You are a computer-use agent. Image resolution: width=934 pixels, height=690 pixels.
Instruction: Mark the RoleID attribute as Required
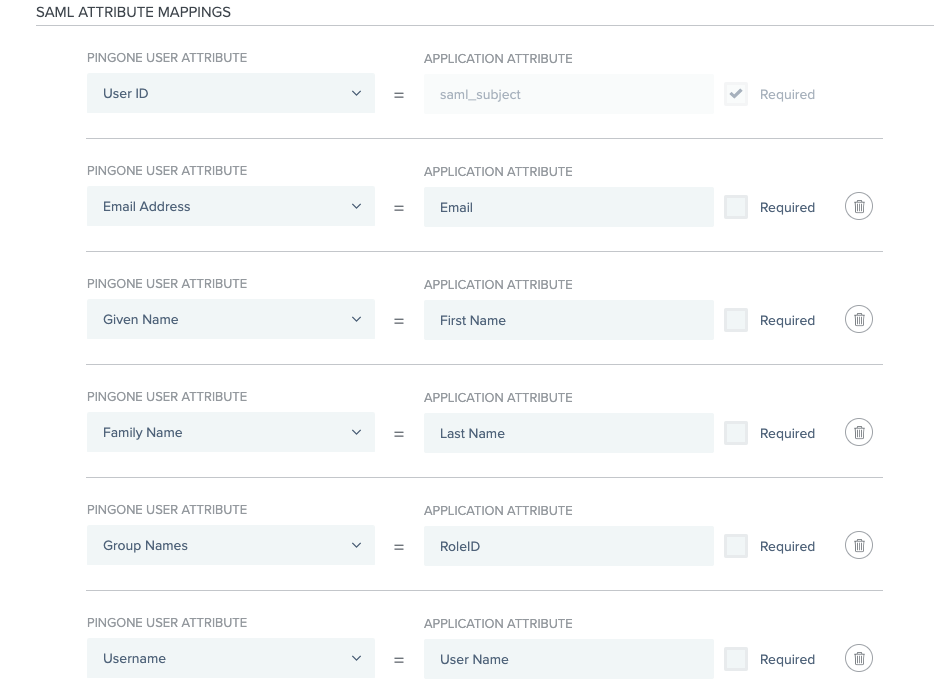tap(736, 546)
